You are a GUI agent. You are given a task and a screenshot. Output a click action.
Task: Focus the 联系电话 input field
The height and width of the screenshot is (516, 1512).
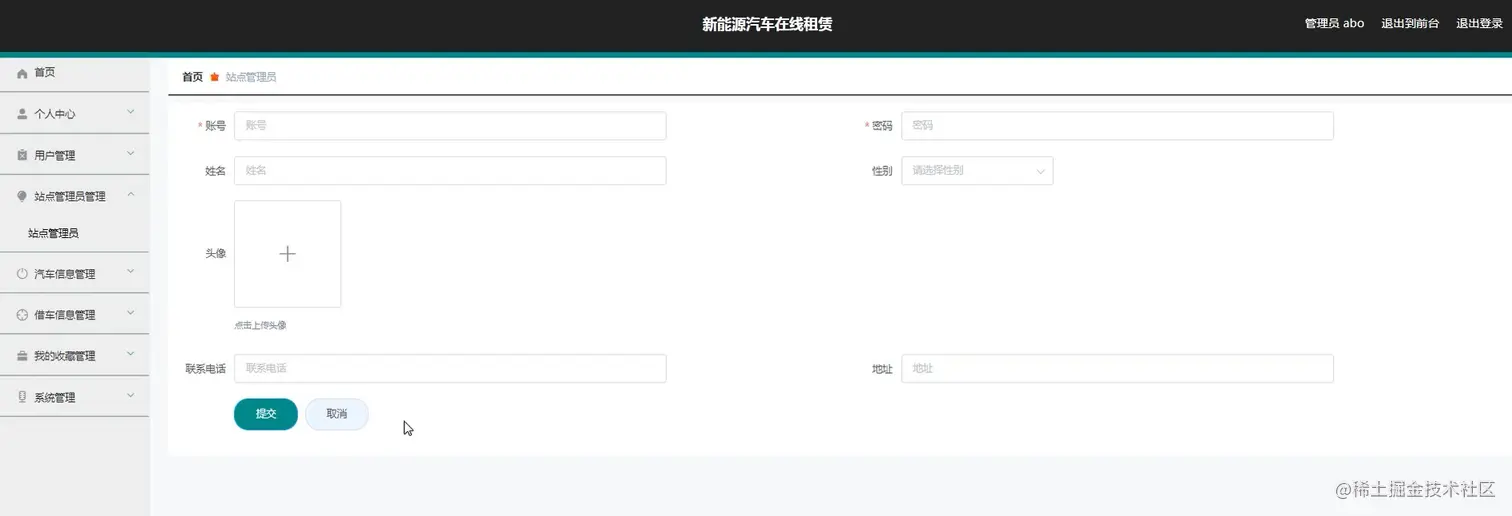tap(450, 369)
